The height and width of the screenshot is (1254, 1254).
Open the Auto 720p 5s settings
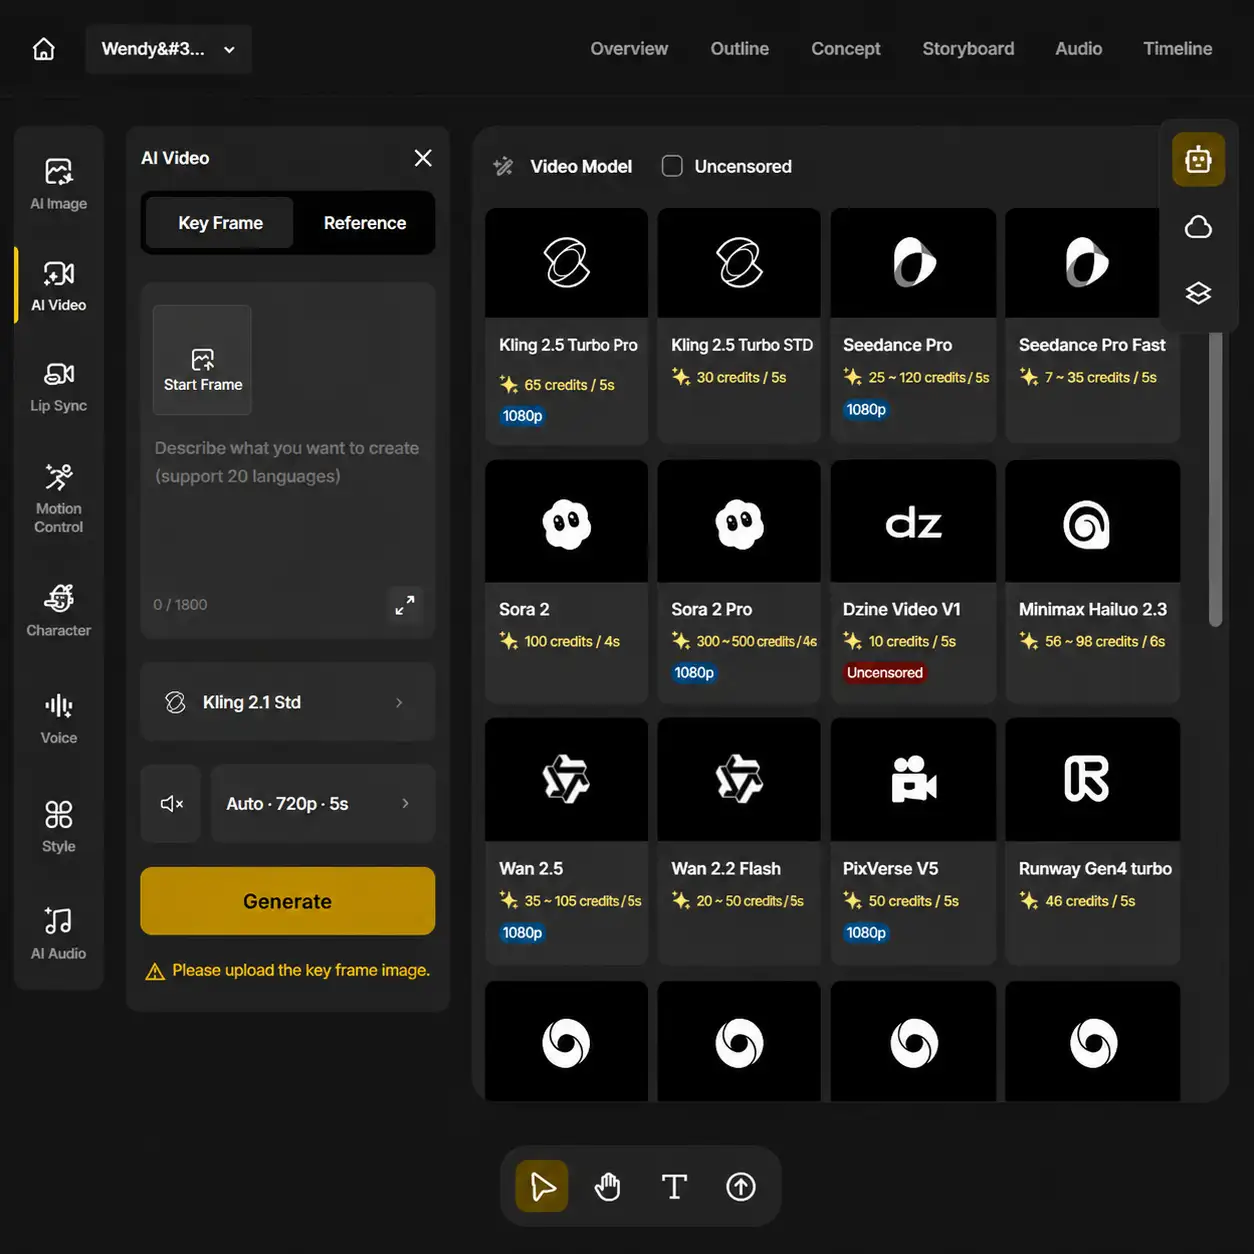(x=323, y=804)
